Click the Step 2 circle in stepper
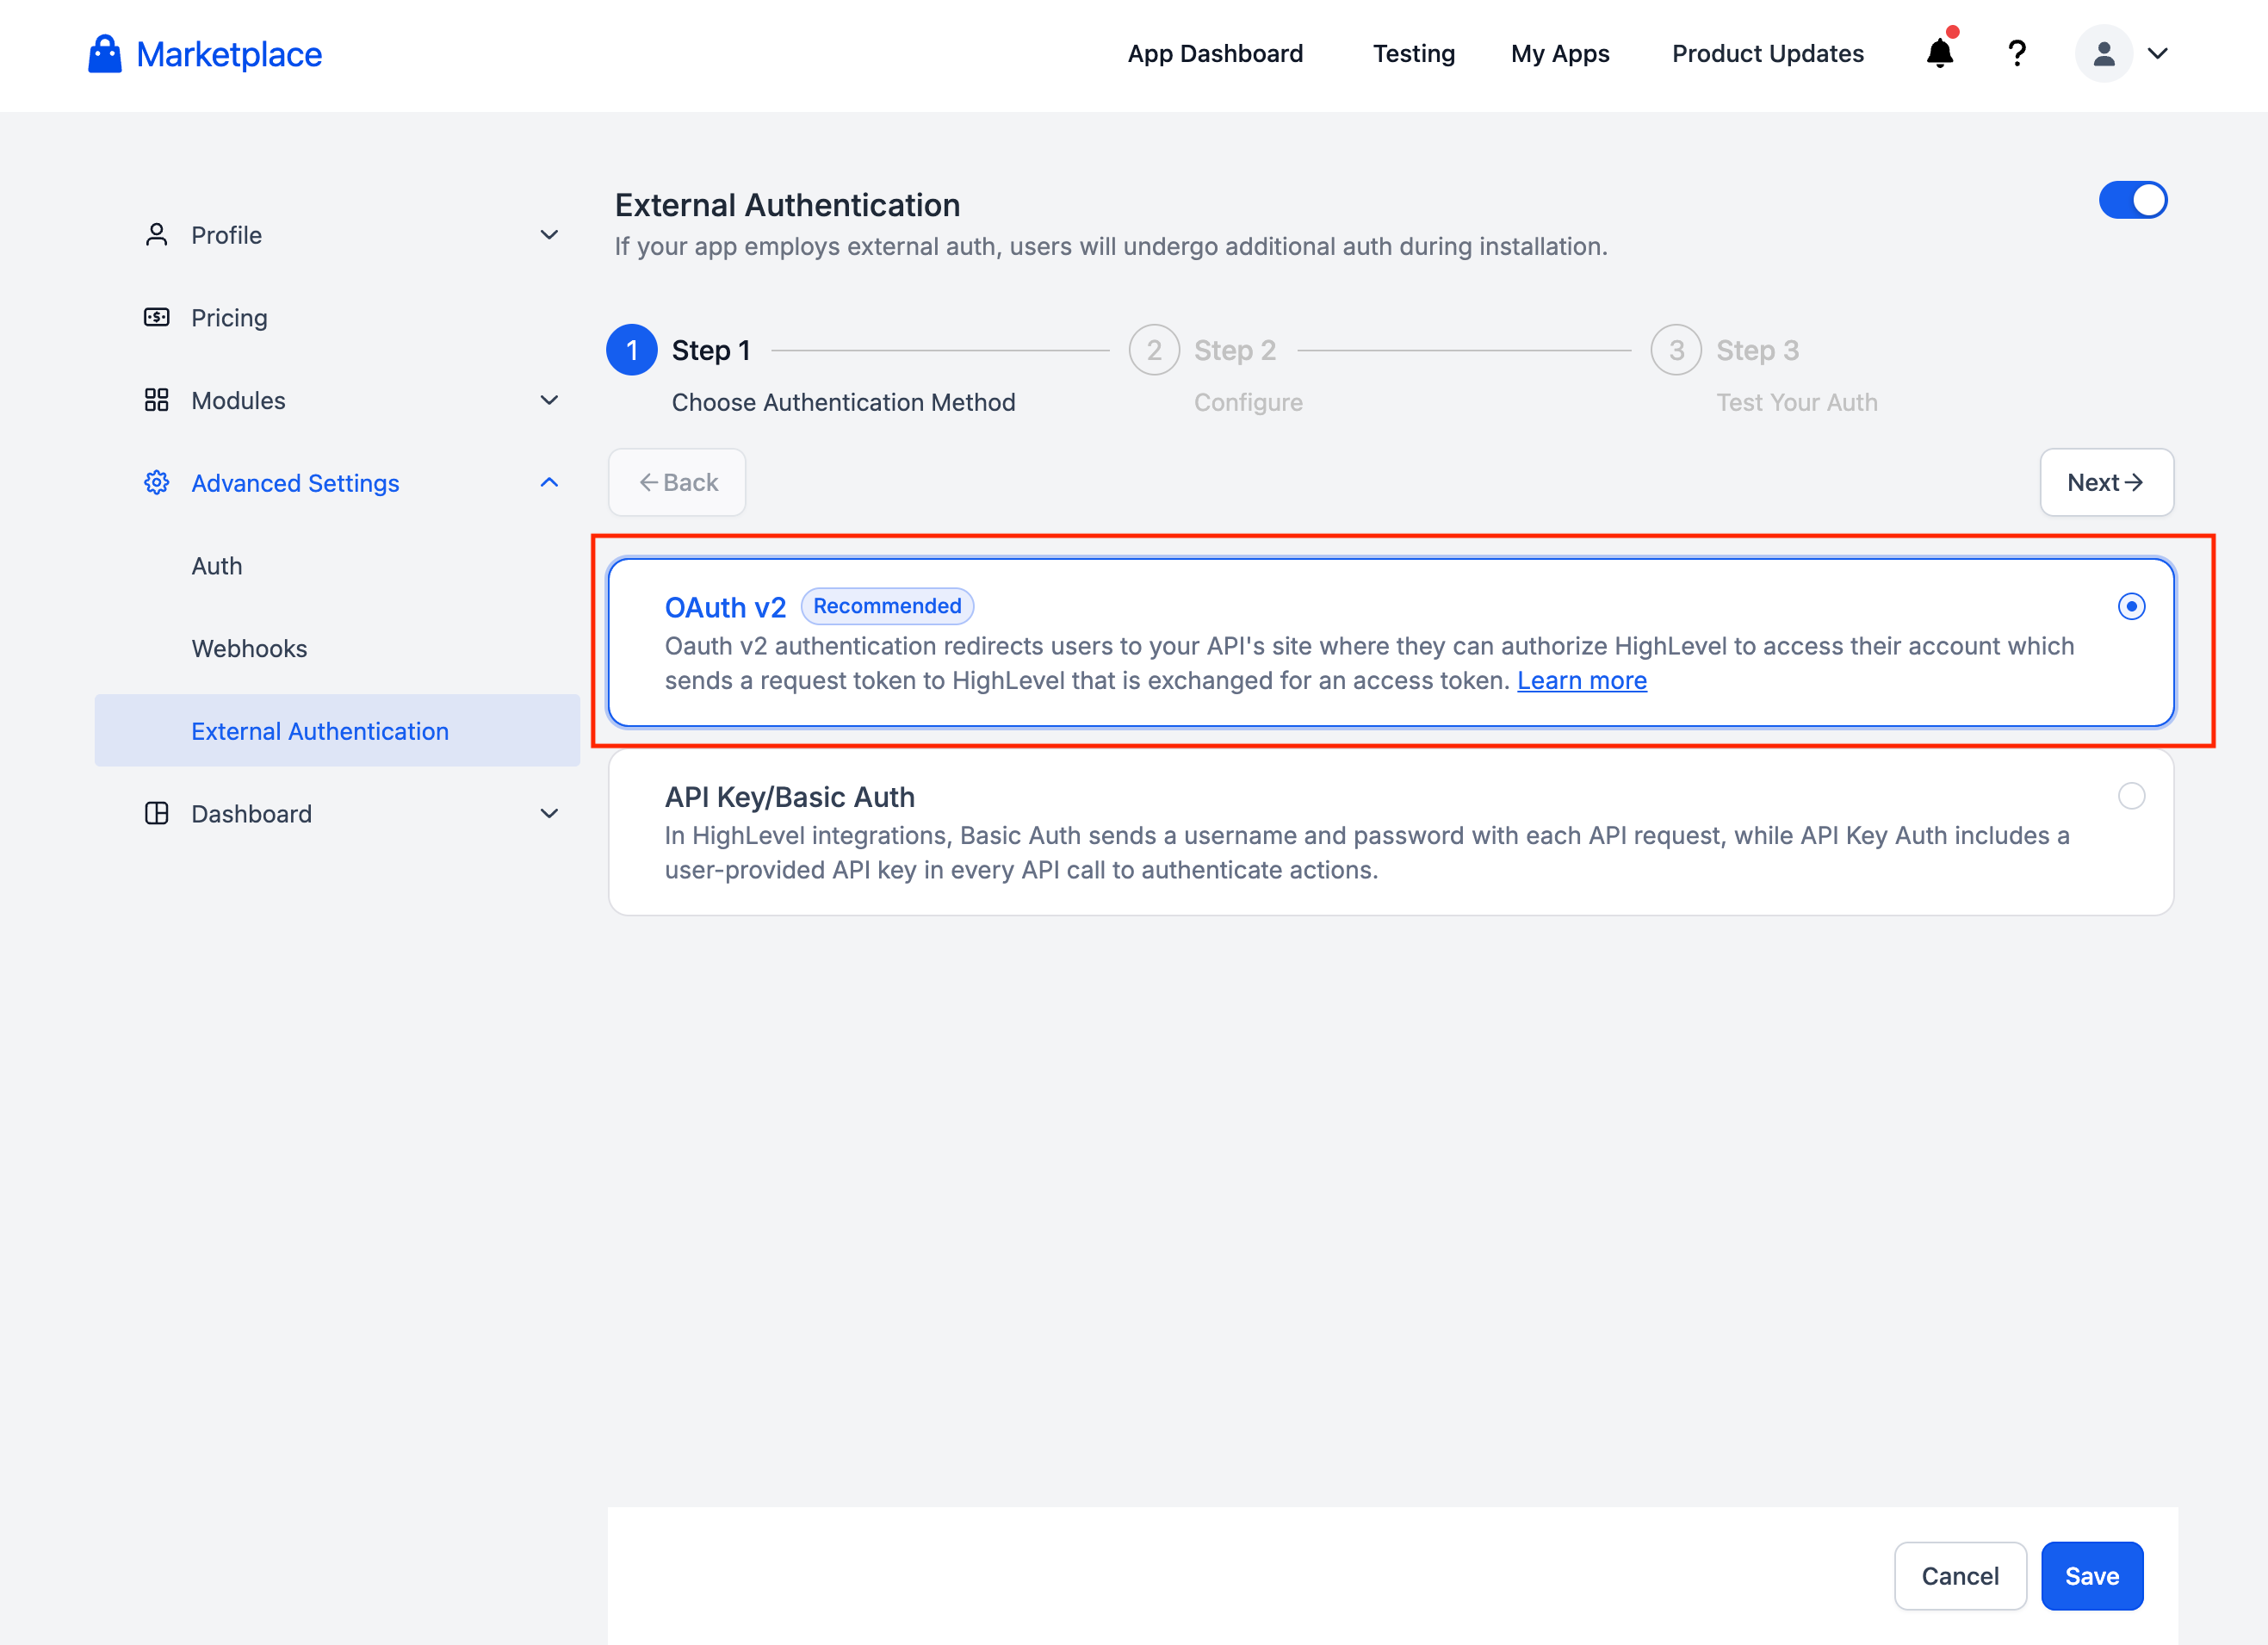 point(1154,350)
